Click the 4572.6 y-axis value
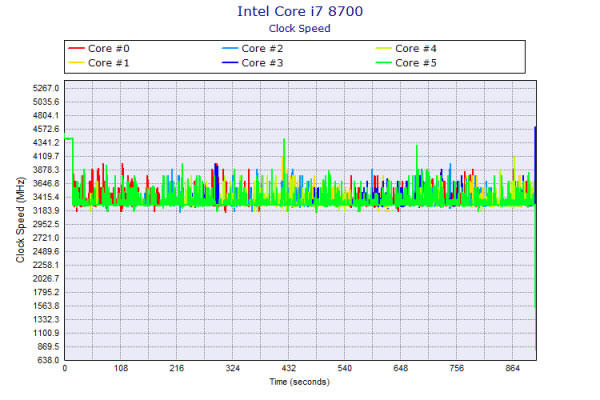 point(46,129)
